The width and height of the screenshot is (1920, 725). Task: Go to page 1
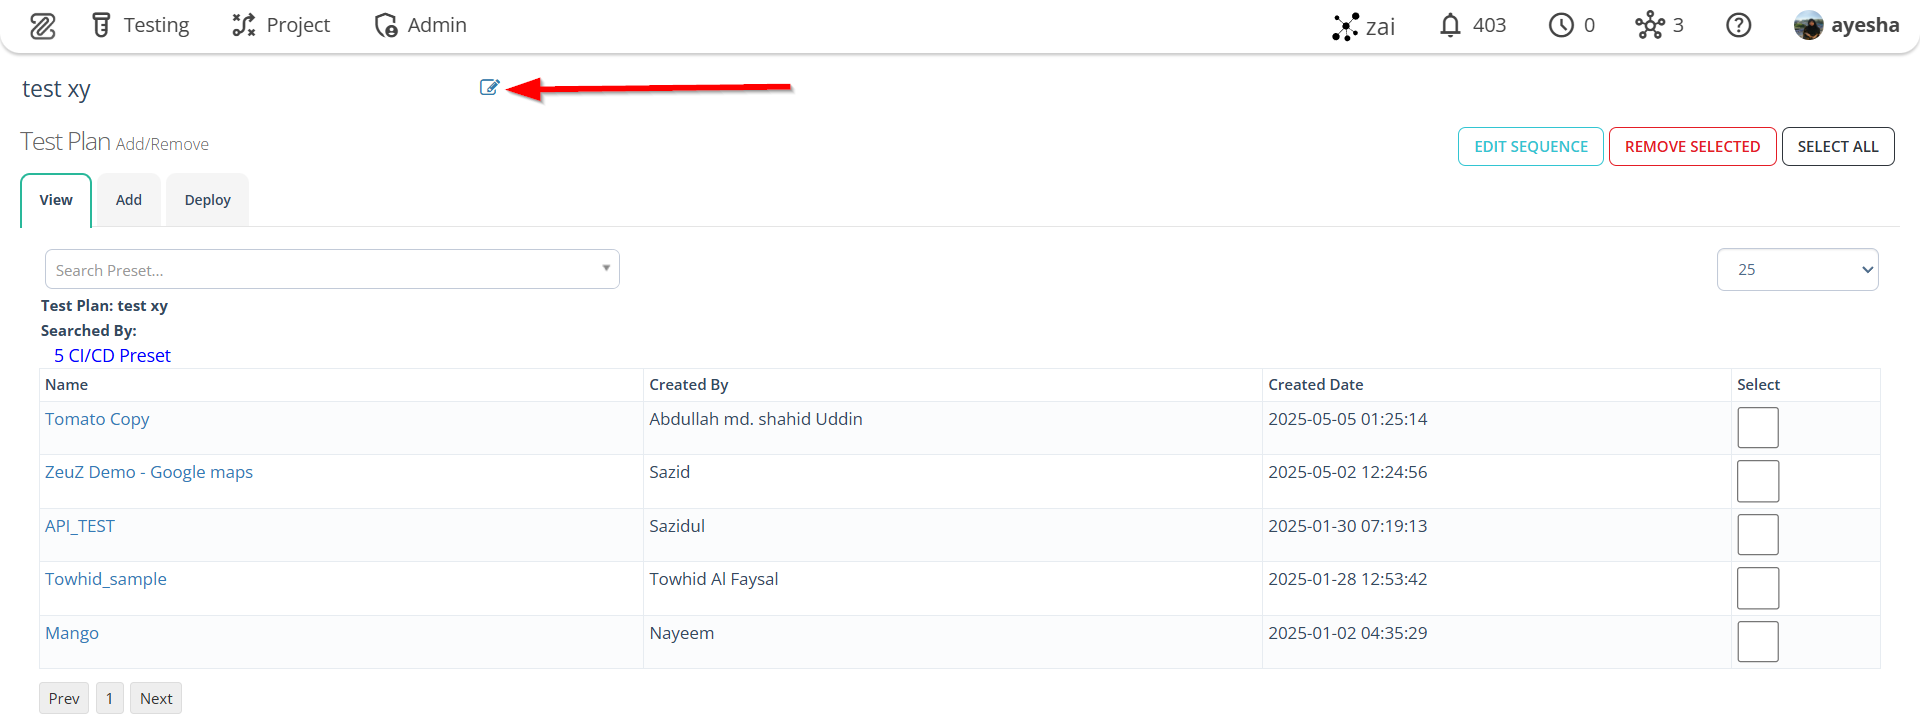tap(110, 698)
